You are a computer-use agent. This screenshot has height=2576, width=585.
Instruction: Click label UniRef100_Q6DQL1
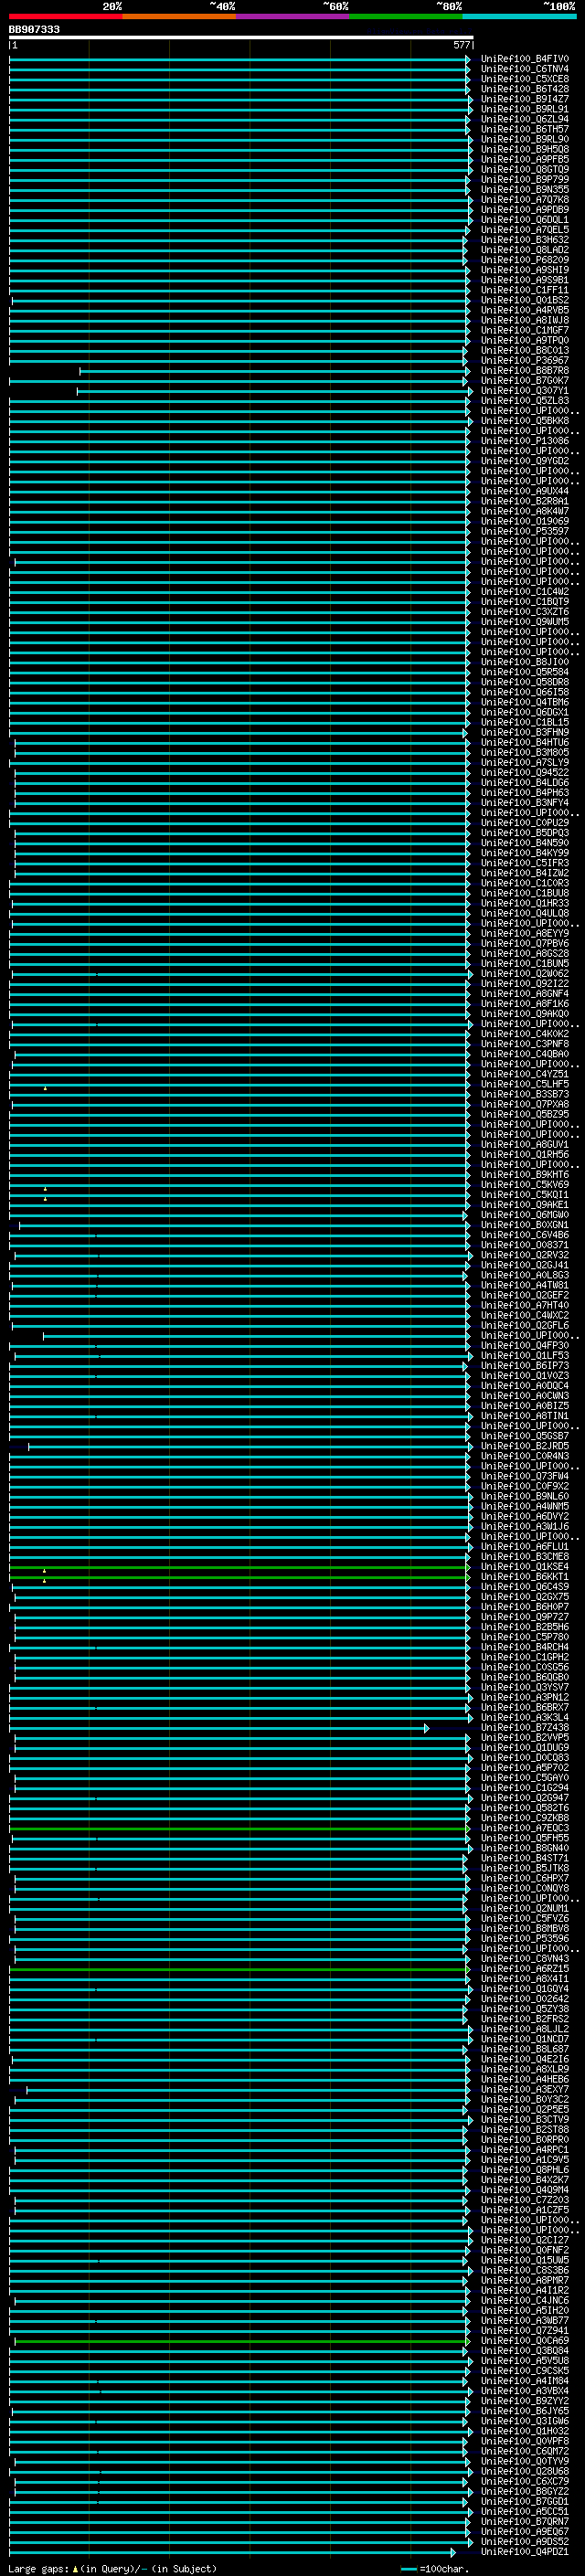click(x=524, y=220)
